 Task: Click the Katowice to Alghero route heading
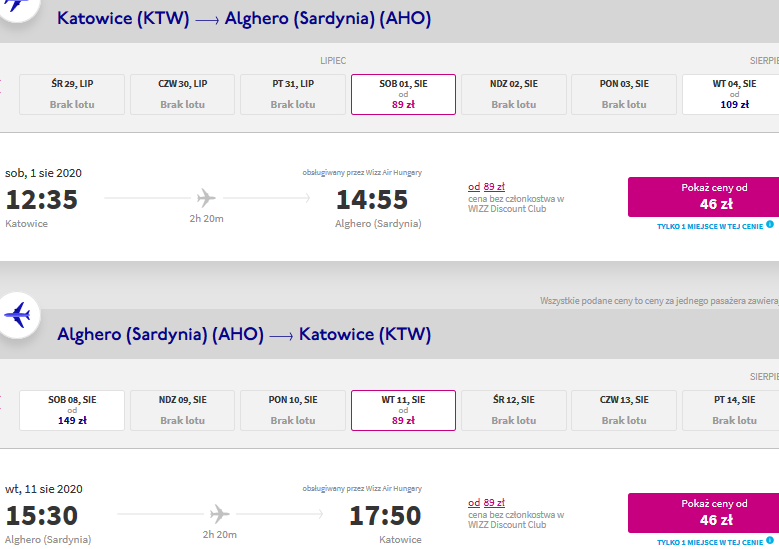coord(244,19)
